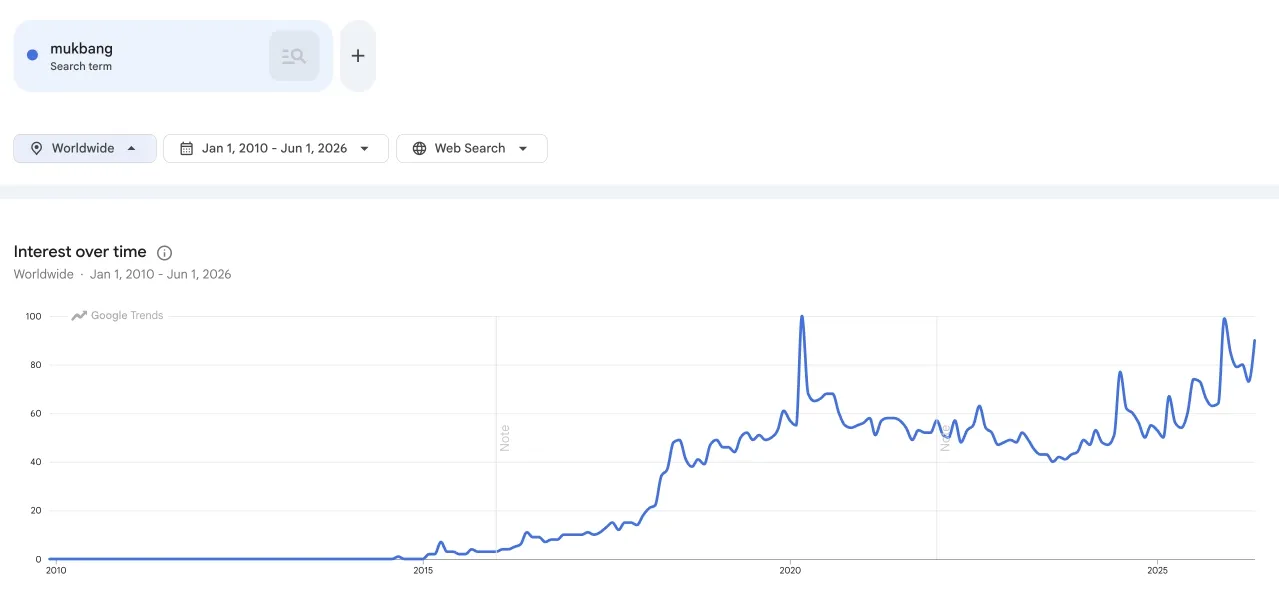Image resolution: width=1279 pixels, height=612 pixels.
Task: Click the Note marker near 2016
Action: (x=505, y=438)
